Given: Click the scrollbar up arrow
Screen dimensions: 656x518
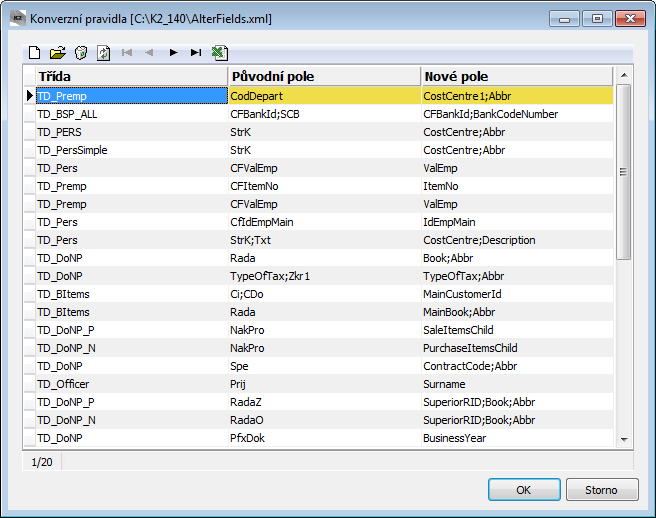Looking at the screenshot, I should 624,75.
